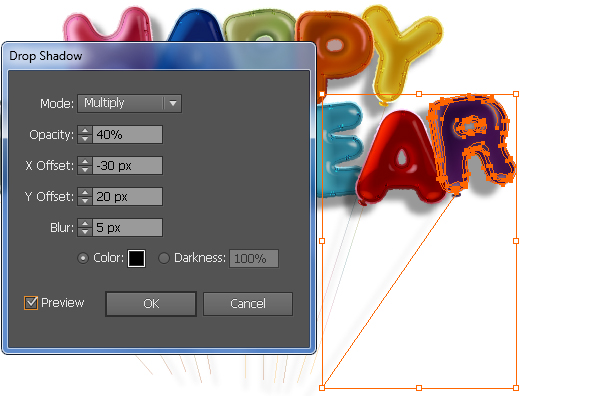
Task: Click the selected purple R balloon letter
Action: [473, 142]
